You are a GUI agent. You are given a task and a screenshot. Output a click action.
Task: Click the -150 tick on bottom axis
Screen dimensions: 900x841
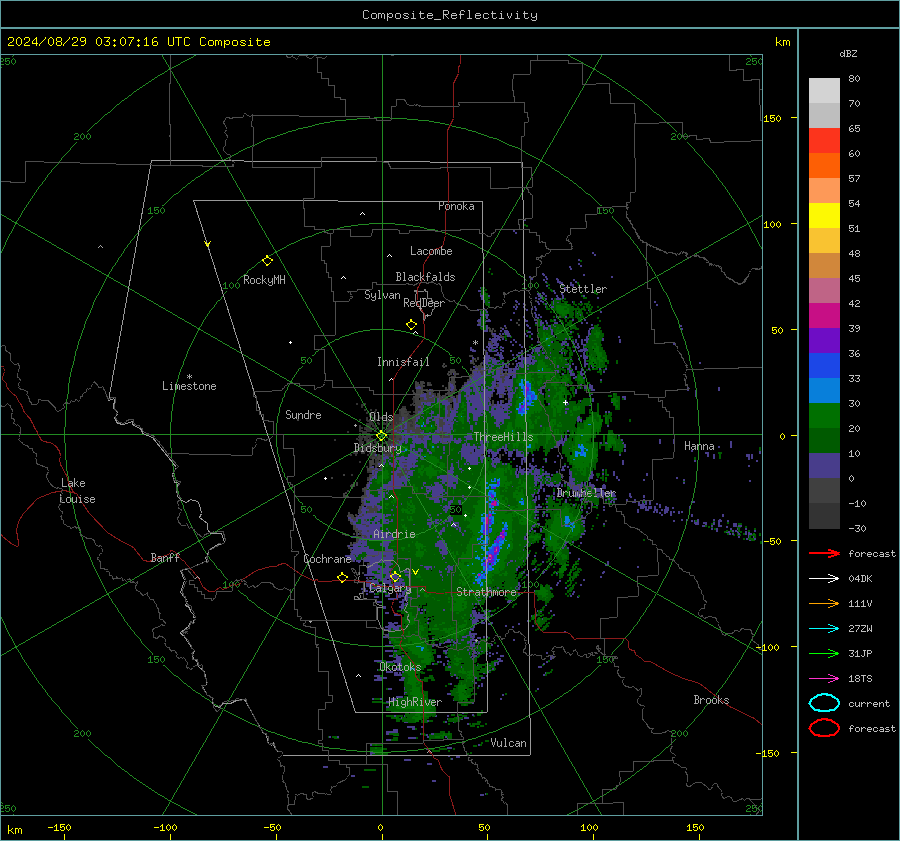coord(59,828)
